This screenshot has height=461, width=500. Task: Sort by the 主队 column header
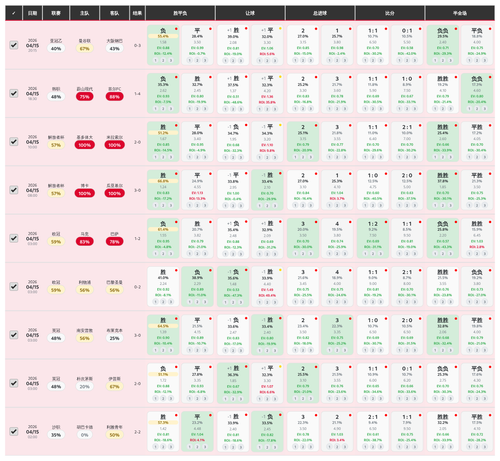tap(84, 13)
